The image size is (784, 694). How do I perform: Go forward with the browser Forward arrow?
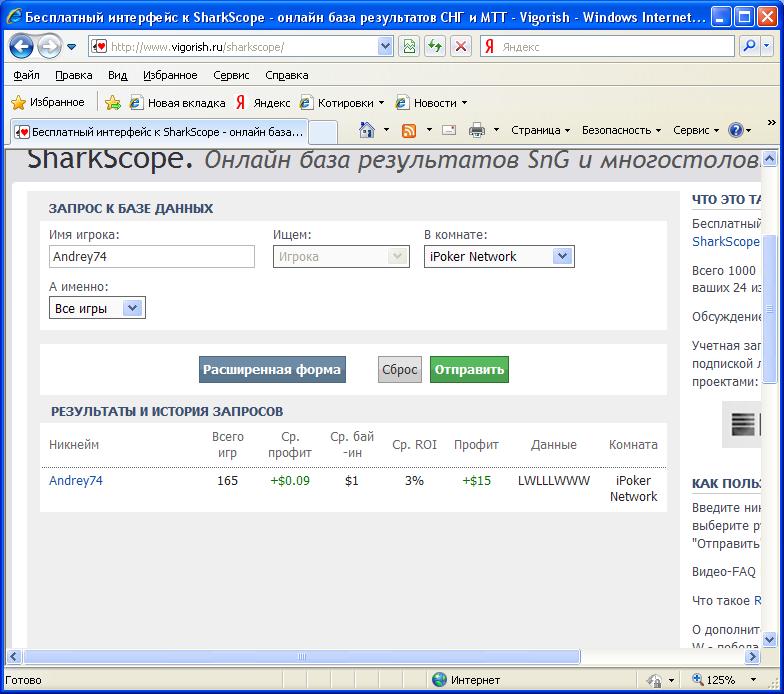tap(50, 47)
